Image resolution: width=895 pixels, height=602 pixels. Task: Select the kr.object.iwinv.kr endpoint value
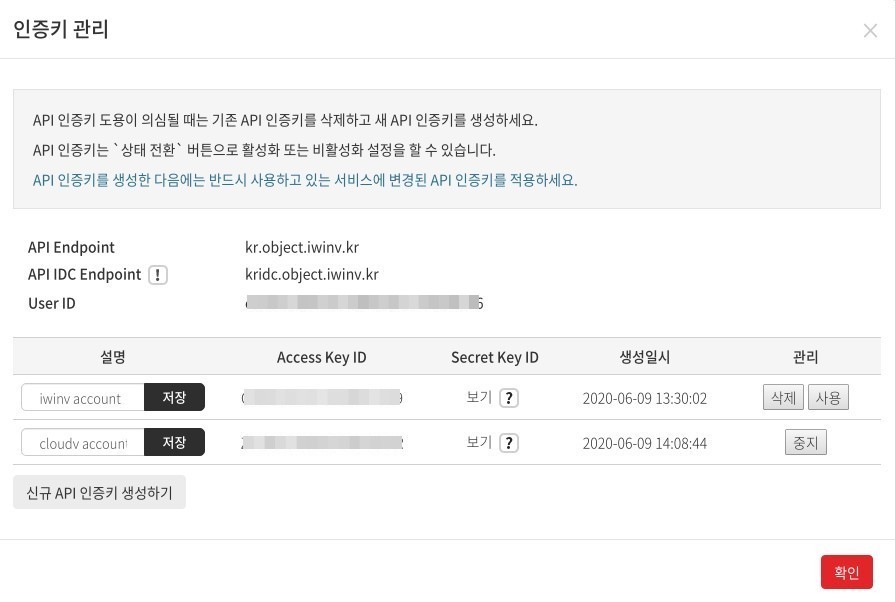(302, 248)
